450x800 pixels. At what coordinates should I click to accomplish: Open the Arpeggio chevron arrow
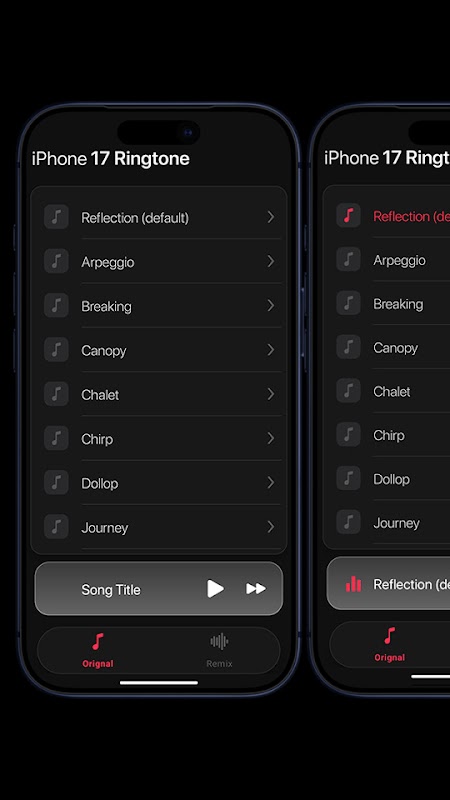[271, 261]
